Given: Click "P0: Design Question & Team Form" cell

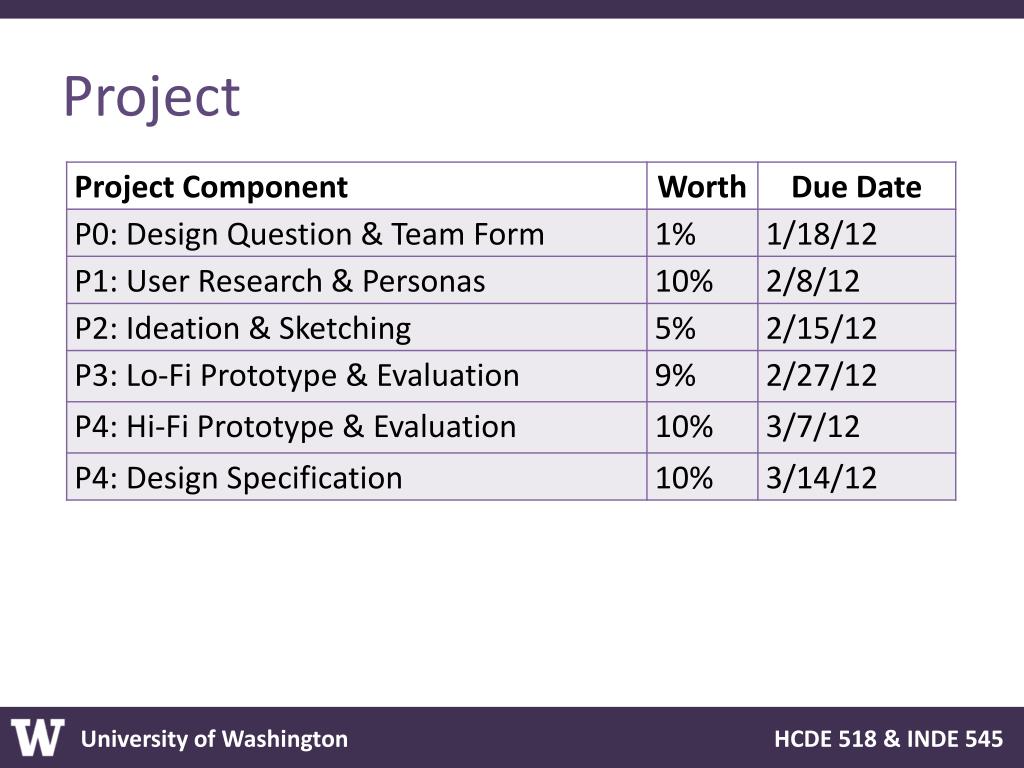Looking at the screenshot, I should (x=310, y=234).
